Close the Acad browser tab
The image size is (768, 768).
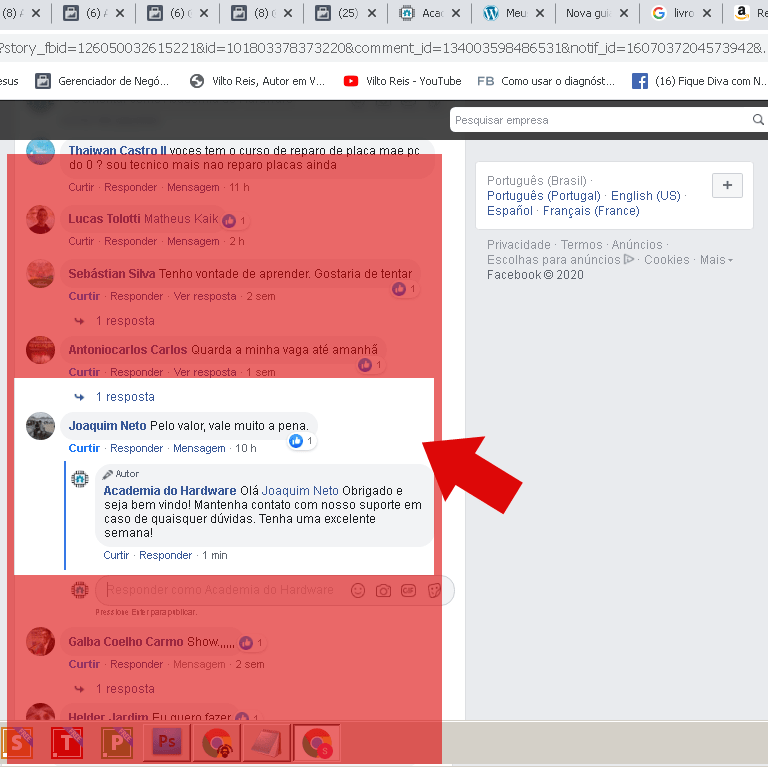point(456,13)
